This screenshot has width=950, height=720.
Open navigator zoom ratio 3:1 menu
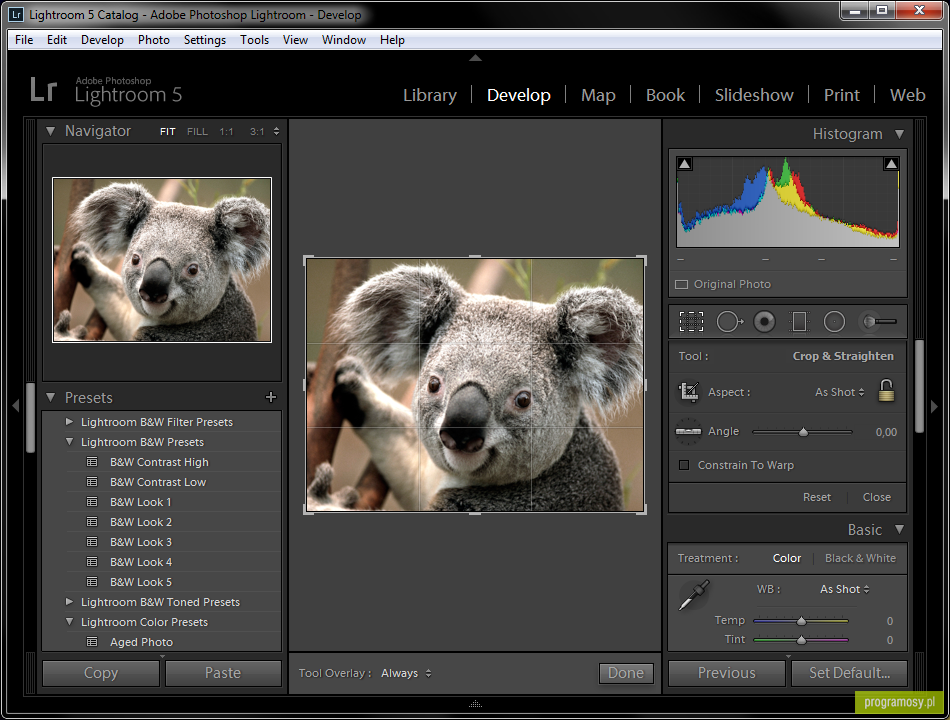pyautogui.click(x=265, y=132)
